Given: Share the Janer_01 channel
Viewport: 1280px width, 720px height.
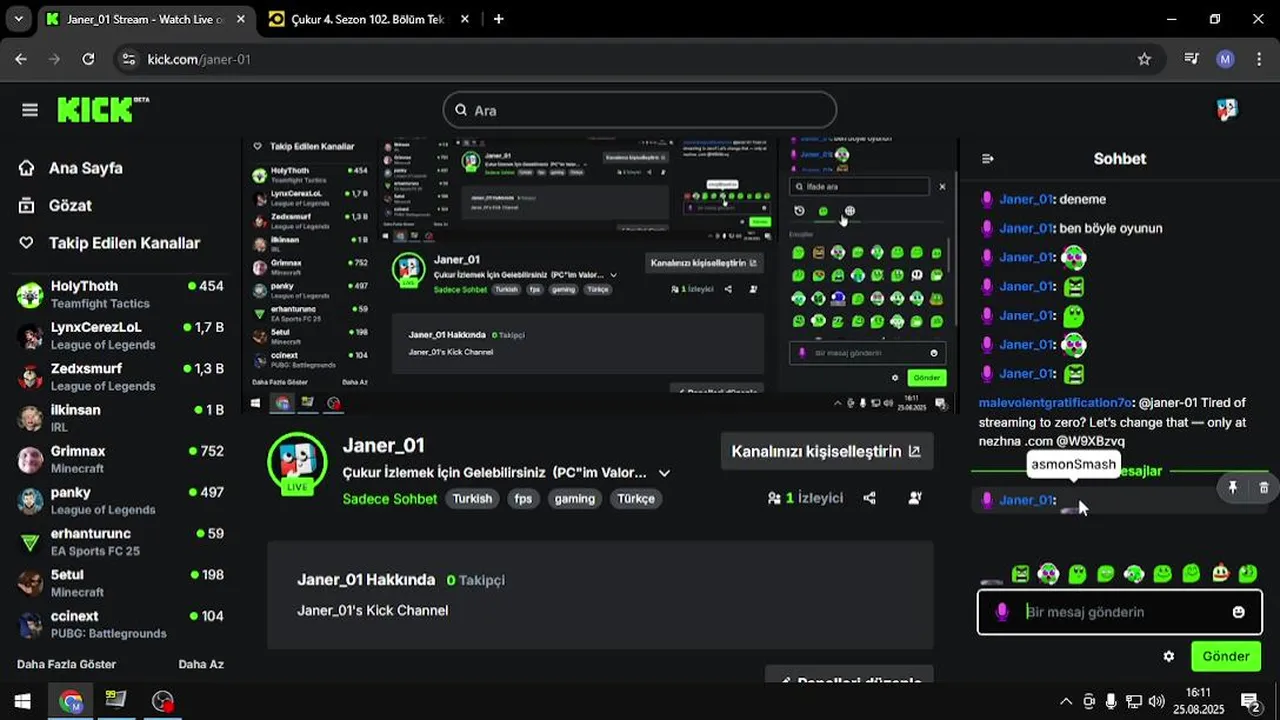Looking at the screenshot, I should (870, 498).
